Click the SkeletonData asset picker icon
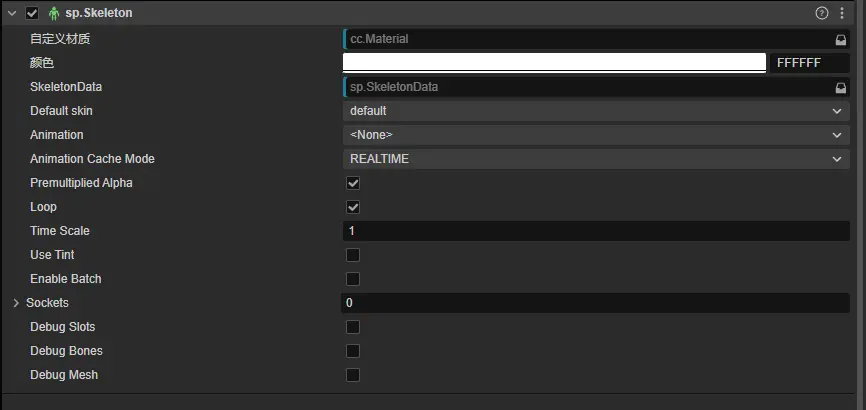The width and height of the screenshot is (866, 410). tap(840, 87)
